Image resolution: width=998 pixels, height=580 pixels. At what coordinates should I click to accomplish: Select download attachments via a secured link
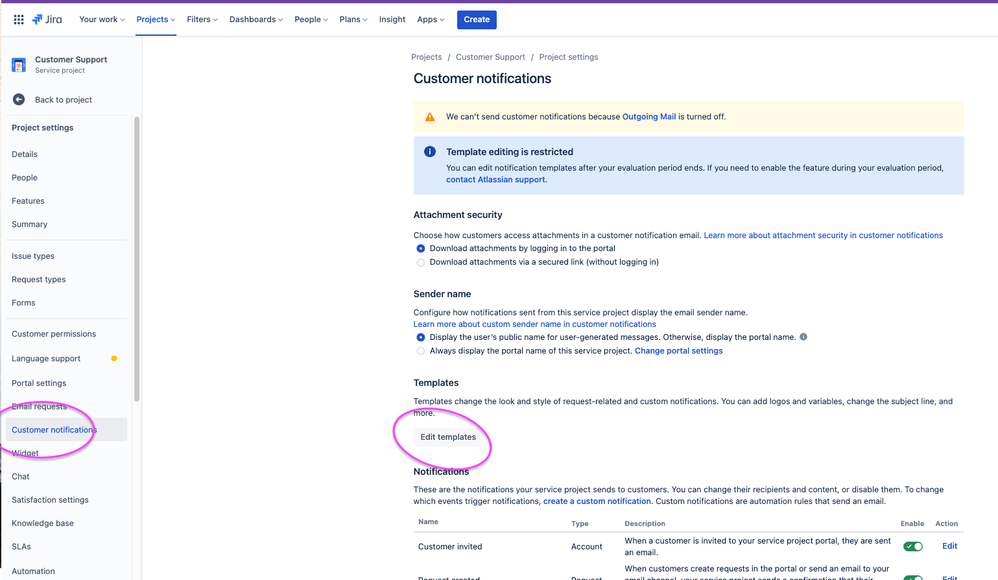[x=421, y=261]
